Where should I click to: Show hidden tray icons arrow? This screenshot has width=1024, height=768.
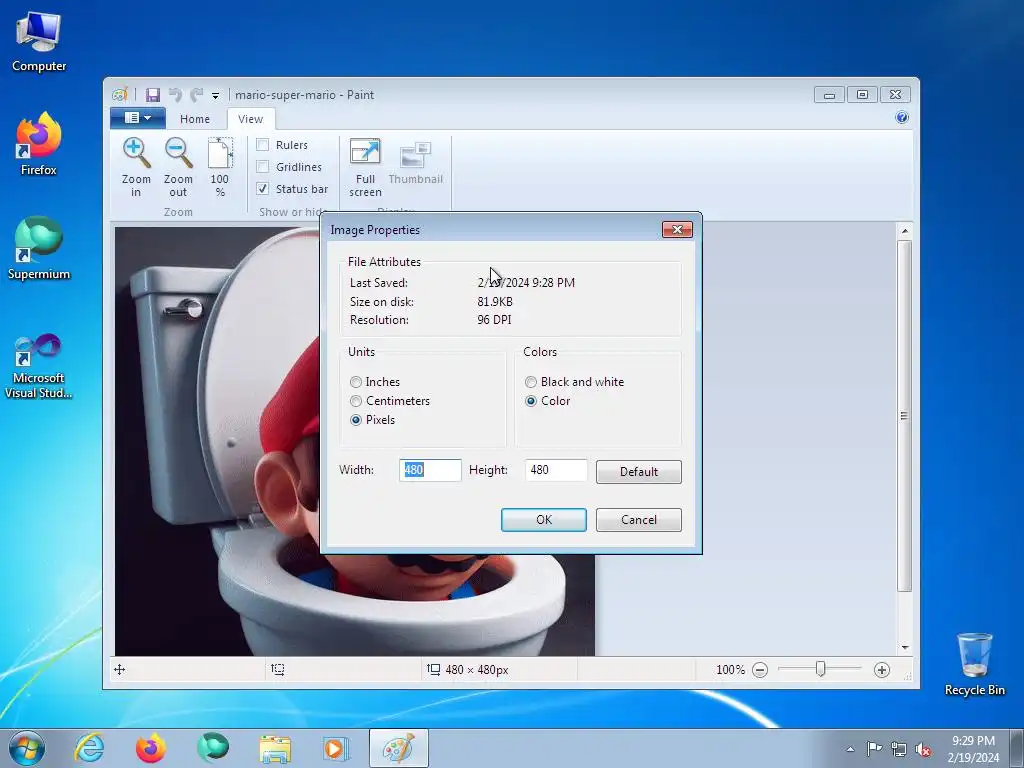pos(850,750)
